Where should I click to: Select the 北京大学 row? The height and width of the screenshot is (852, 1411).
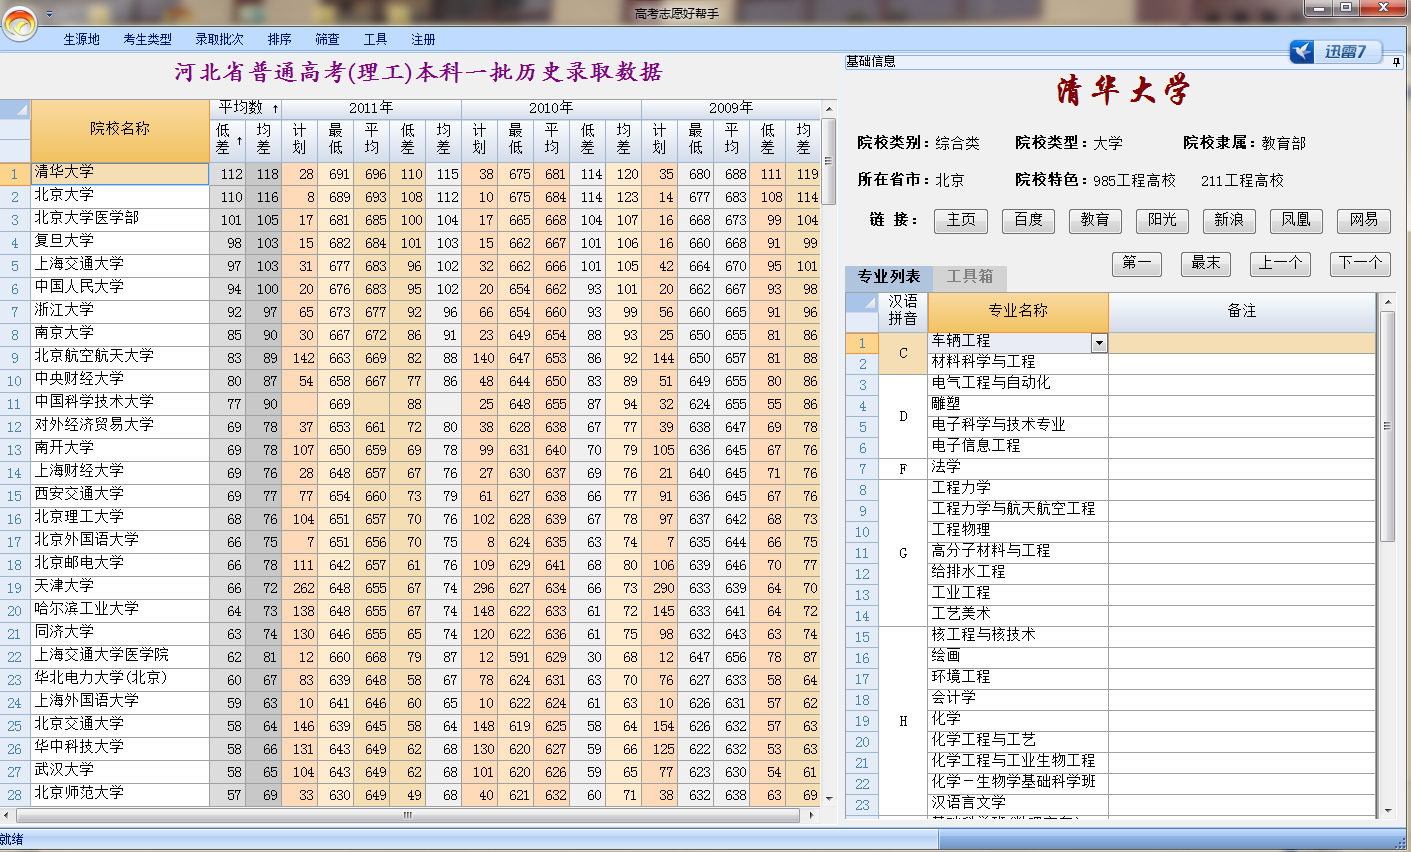[120, 195]
